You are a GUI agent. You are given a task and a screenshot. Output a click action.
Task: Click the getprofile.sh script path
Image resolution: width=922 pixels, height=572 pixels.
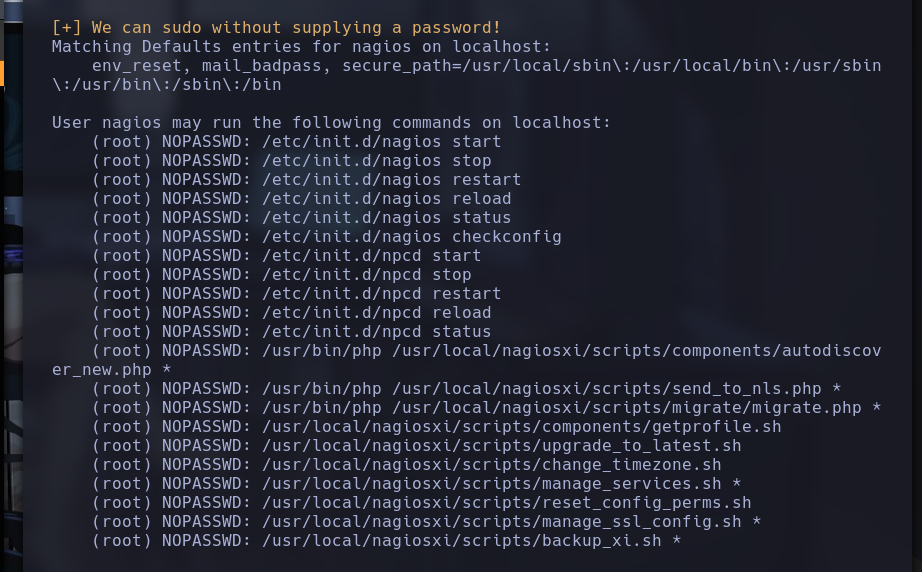pyautogui.click(x=522, y=427)
